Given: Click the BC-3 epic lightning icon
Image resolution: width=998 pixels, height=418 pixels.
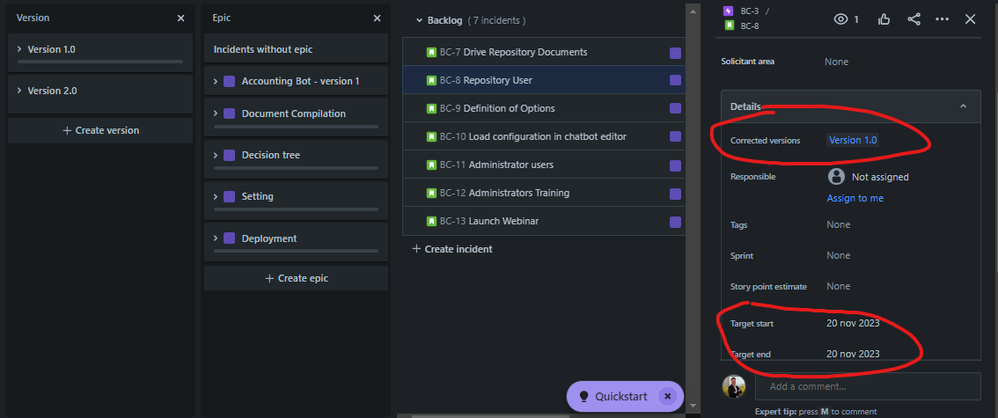Looking at the screenshot, I should (729, 11).
